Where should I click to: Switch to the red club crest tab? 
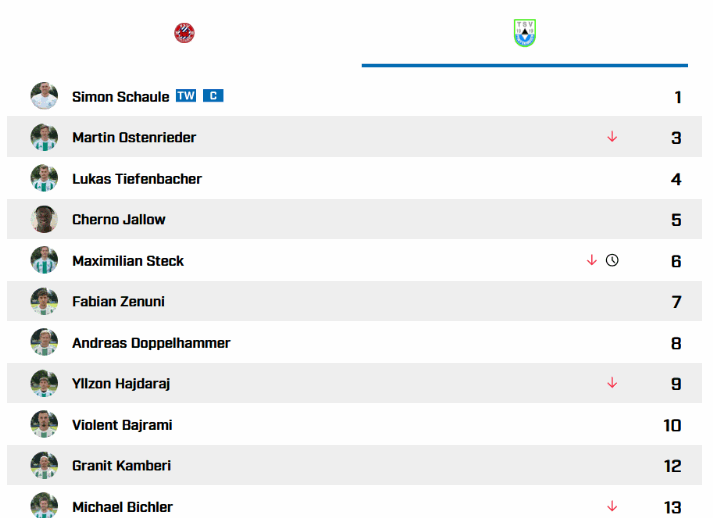point(184,33)
